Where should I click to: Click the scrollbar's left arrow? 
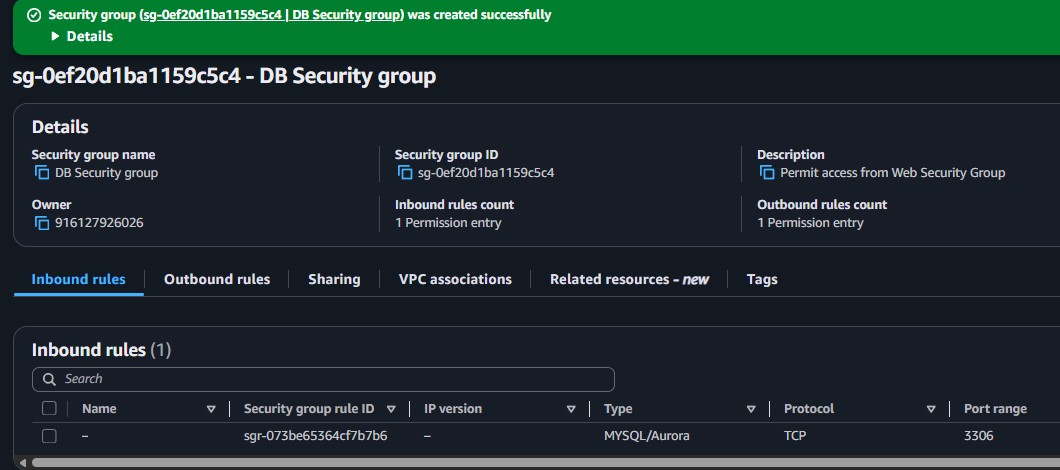tap(22, 463)
